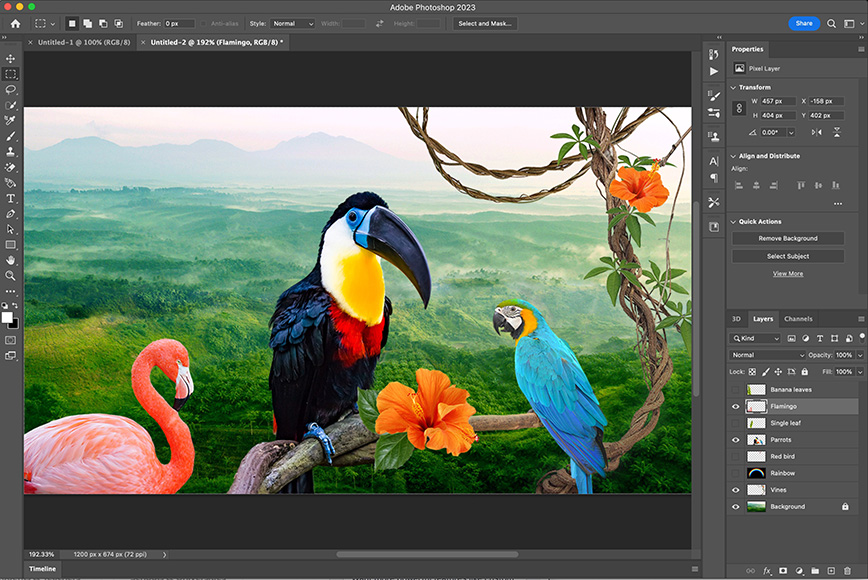Click the Select Subject button
Image resolution: width=868 pixels, height=580 pixels.
788,256
